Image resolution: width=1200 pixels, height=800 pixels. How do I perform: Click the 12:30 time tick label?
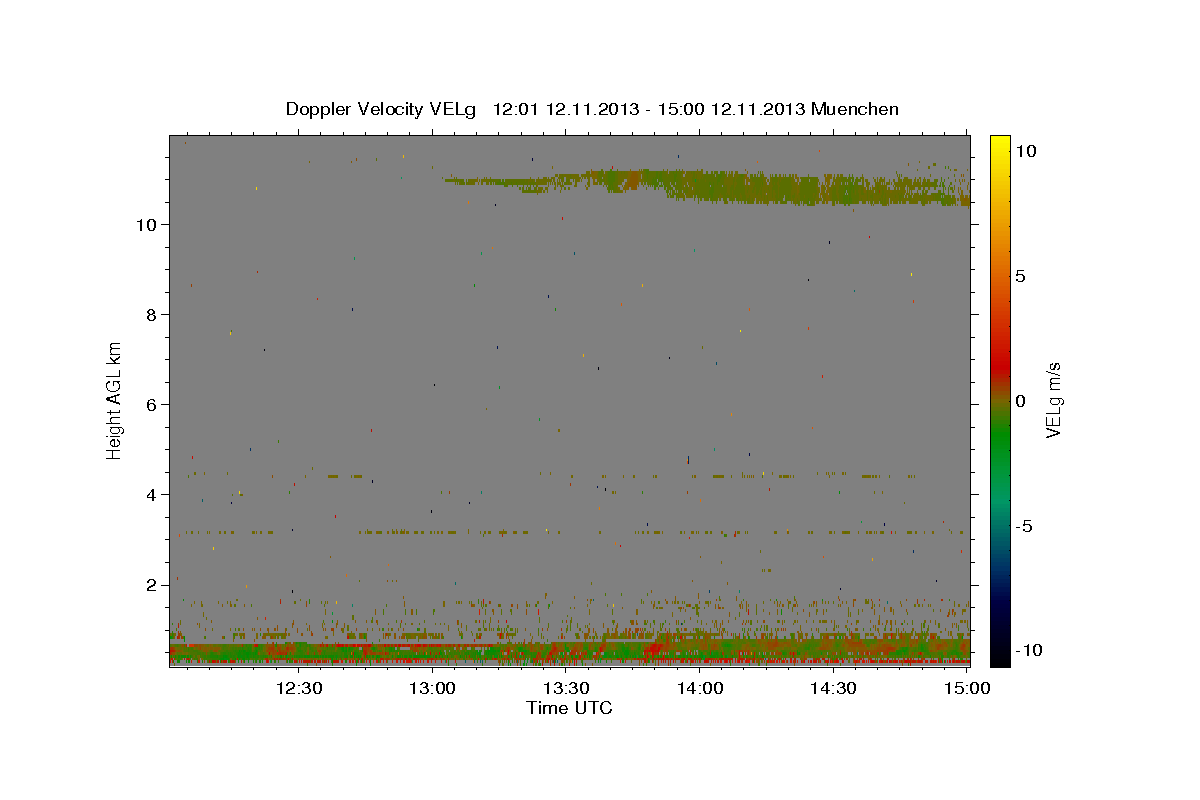pos(298,688)
